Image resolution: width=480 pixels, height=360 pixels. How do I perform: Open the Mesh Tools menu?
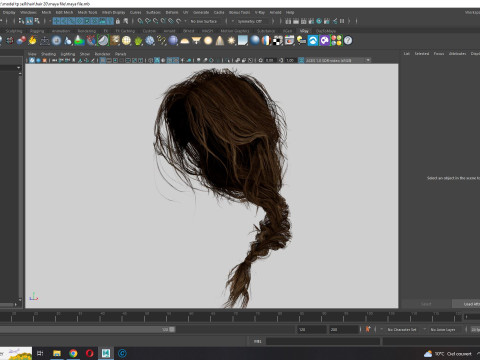coord(87,12)
